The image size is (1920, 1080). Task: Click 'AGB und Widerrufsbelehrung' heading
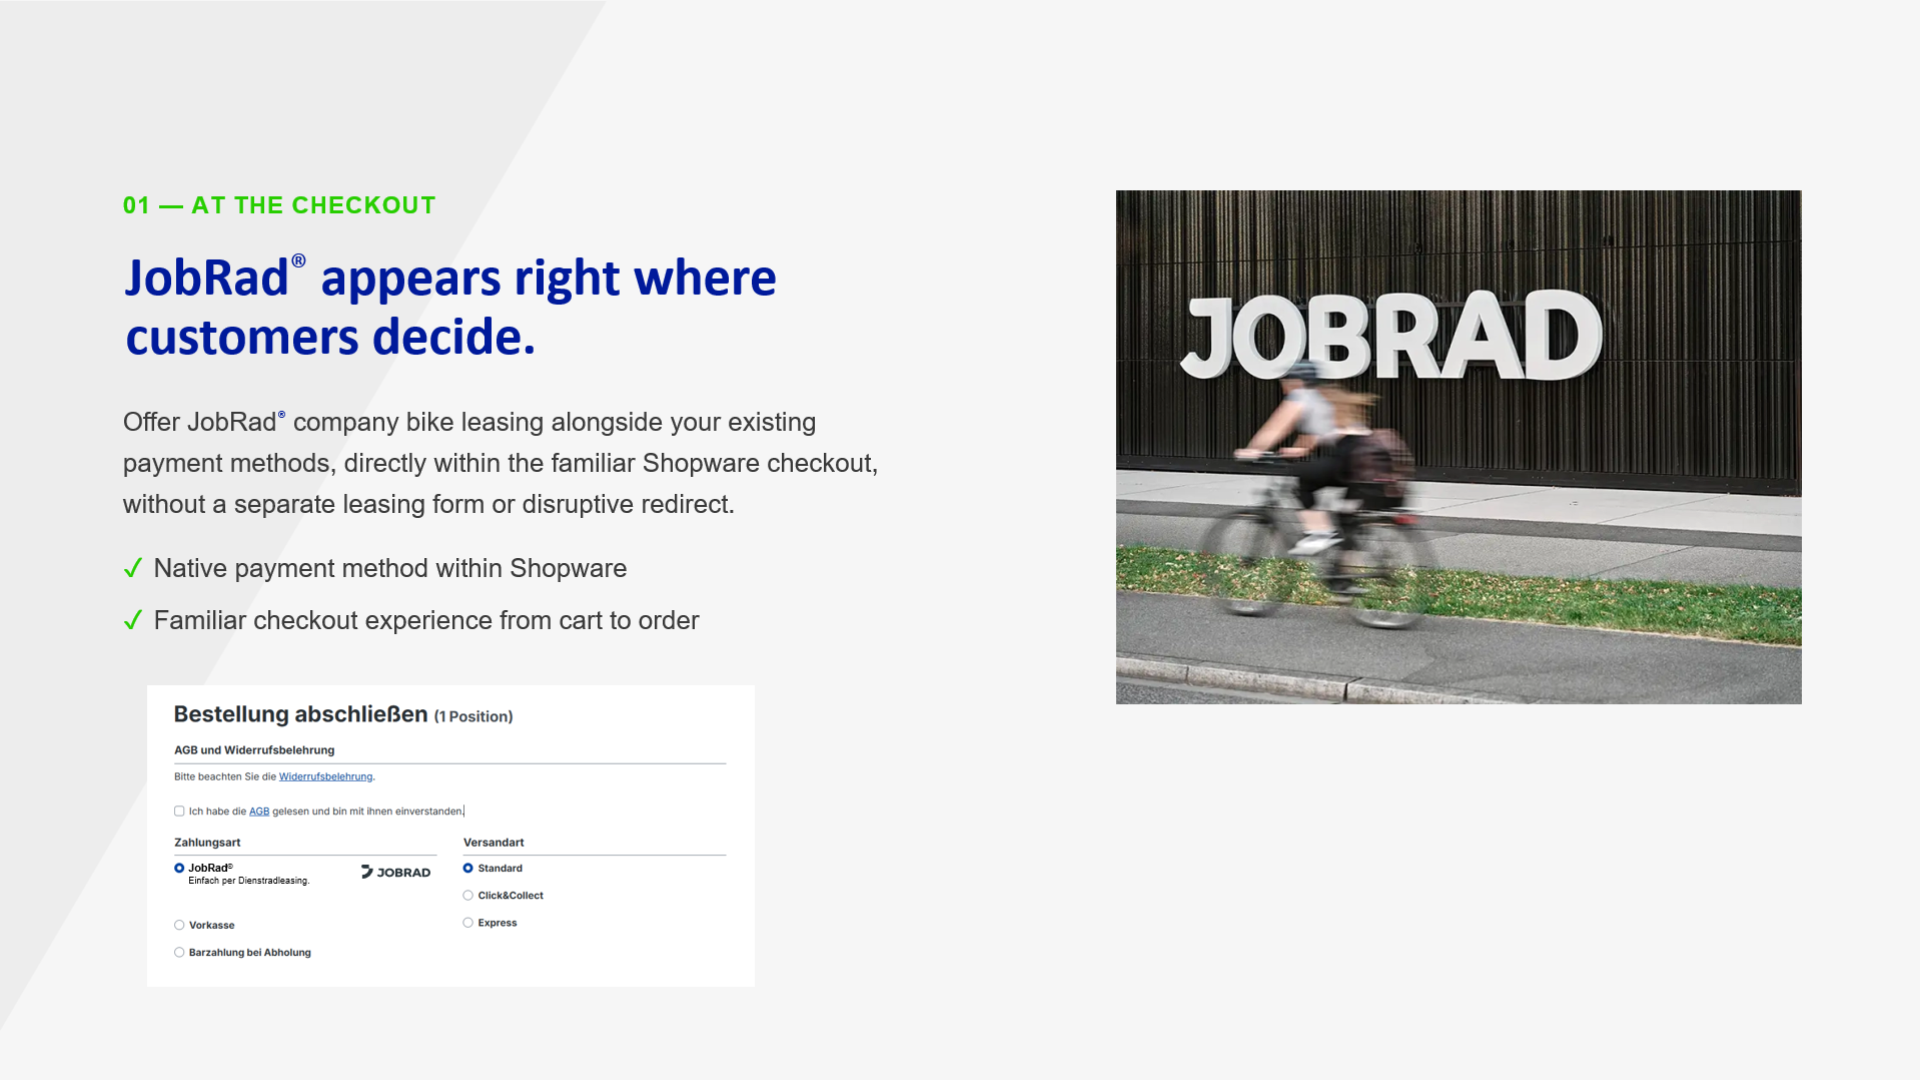tap(254, 750)
